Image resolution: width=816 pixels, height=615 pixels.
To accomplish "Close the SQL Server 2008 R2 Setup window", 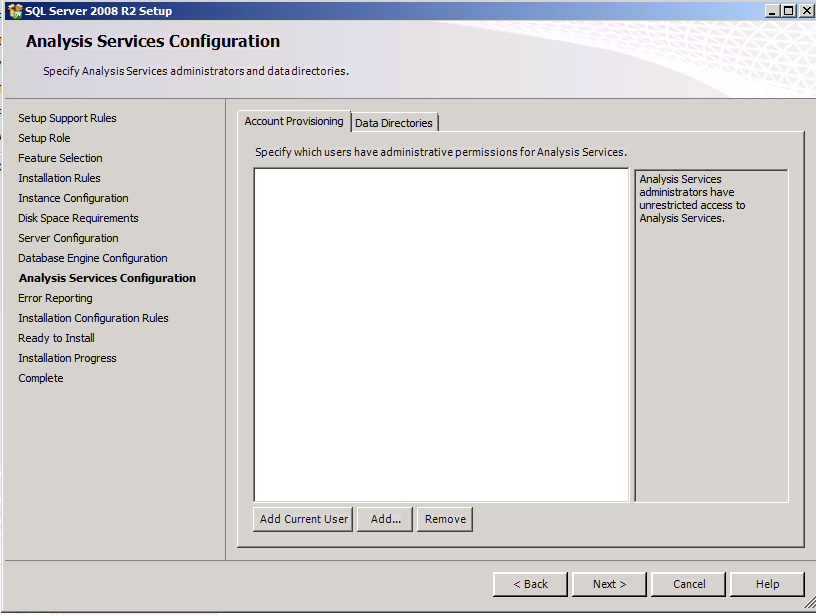I will click(807, 10).
